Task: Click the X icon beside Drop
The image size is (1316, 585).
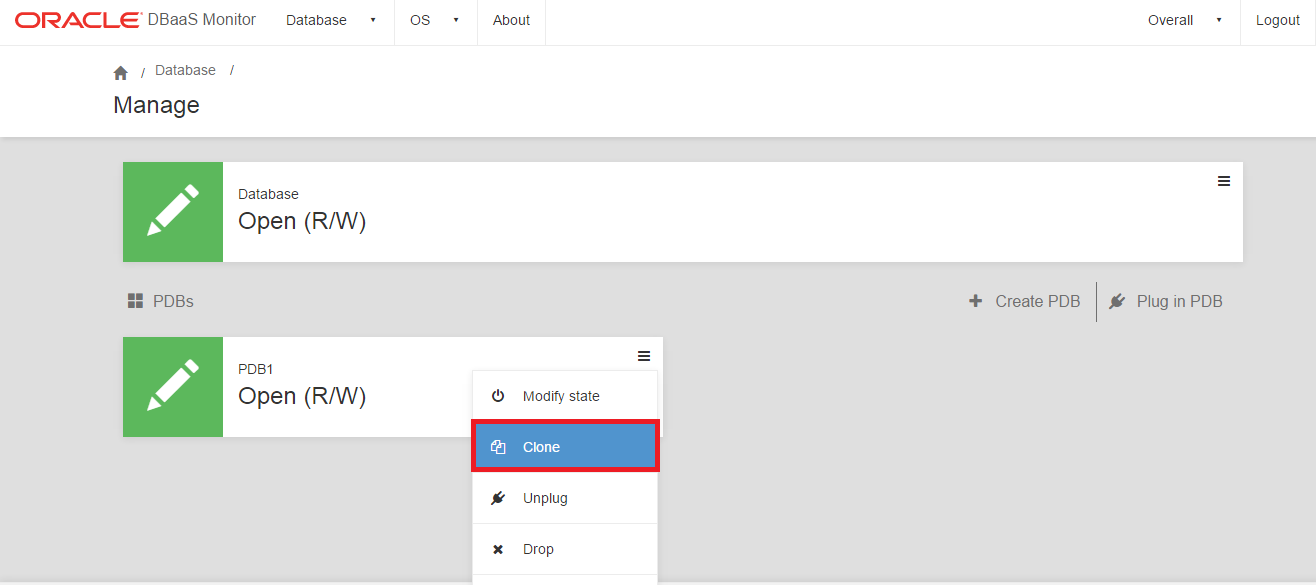Action: [498, 549]
